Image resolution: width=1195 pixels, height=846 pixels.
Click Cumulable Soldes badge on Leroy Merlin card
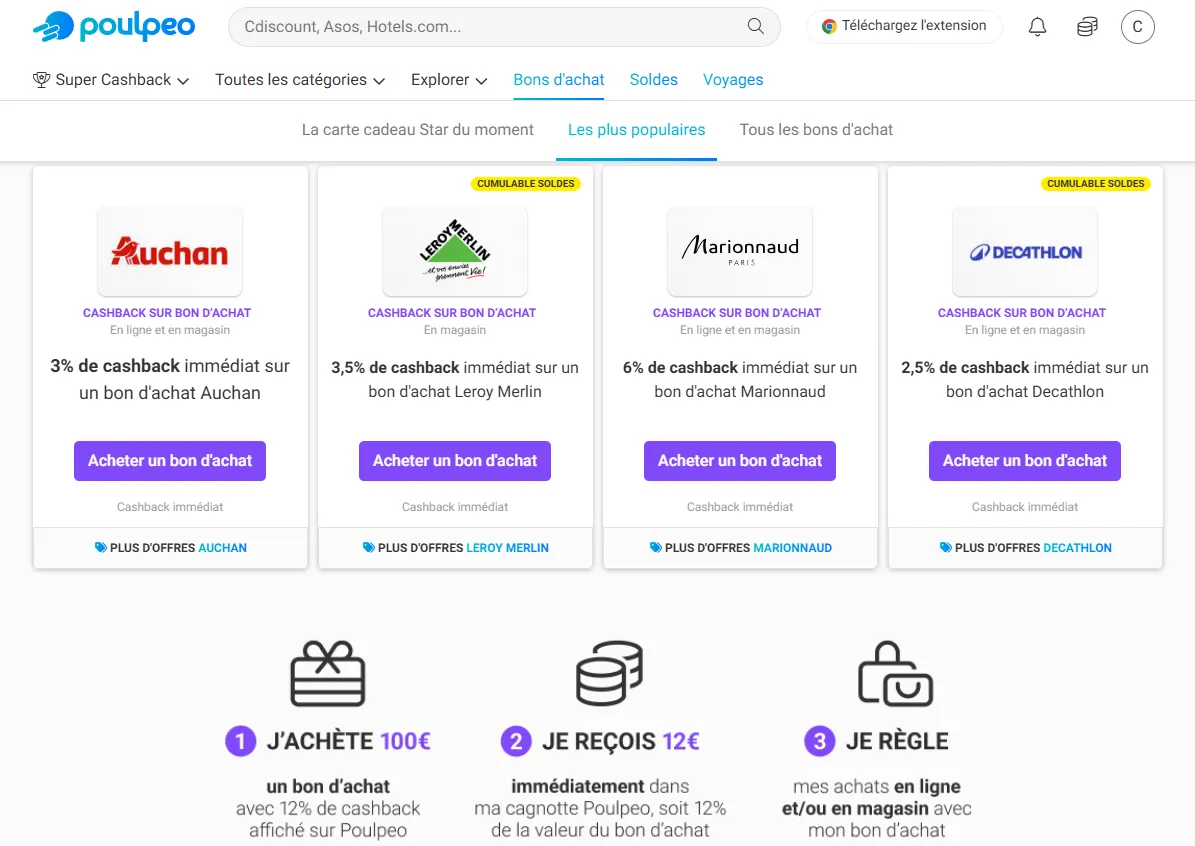(x=526, y=184)
